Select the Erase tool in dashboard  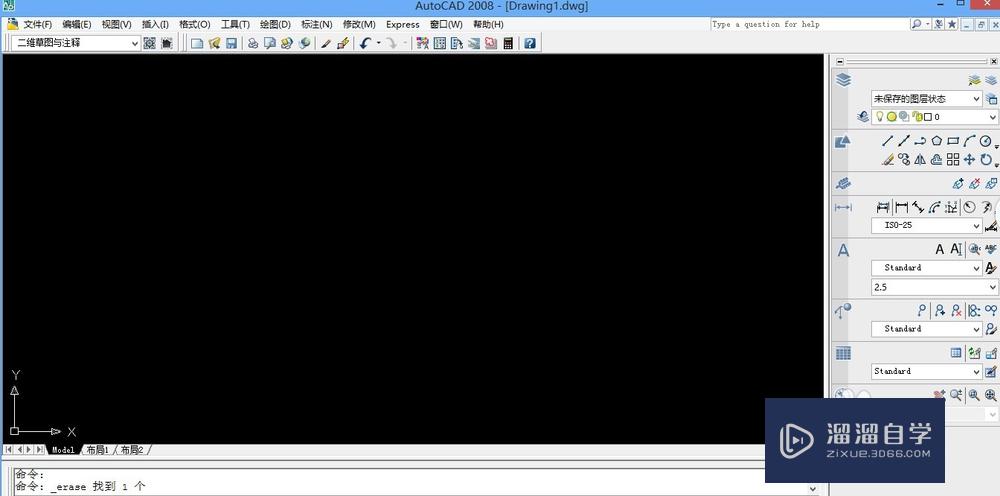click(x=887, y=159)
